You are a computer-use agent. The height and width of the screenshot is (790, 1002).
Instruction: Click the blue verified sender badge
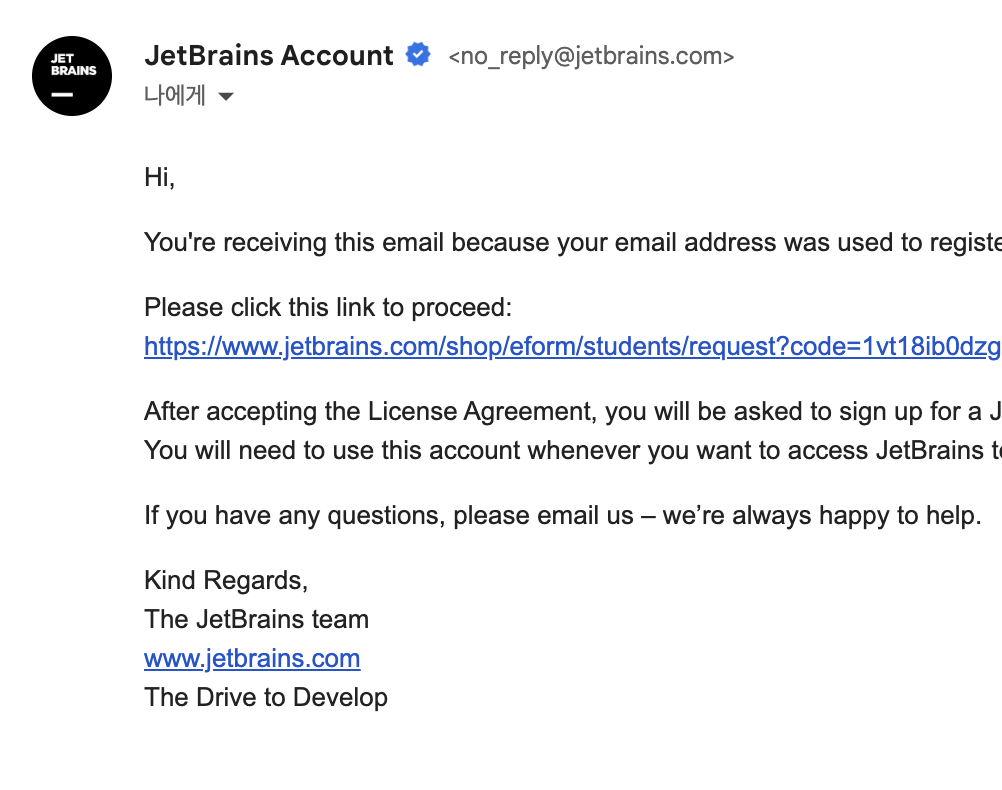click(418, 55)
